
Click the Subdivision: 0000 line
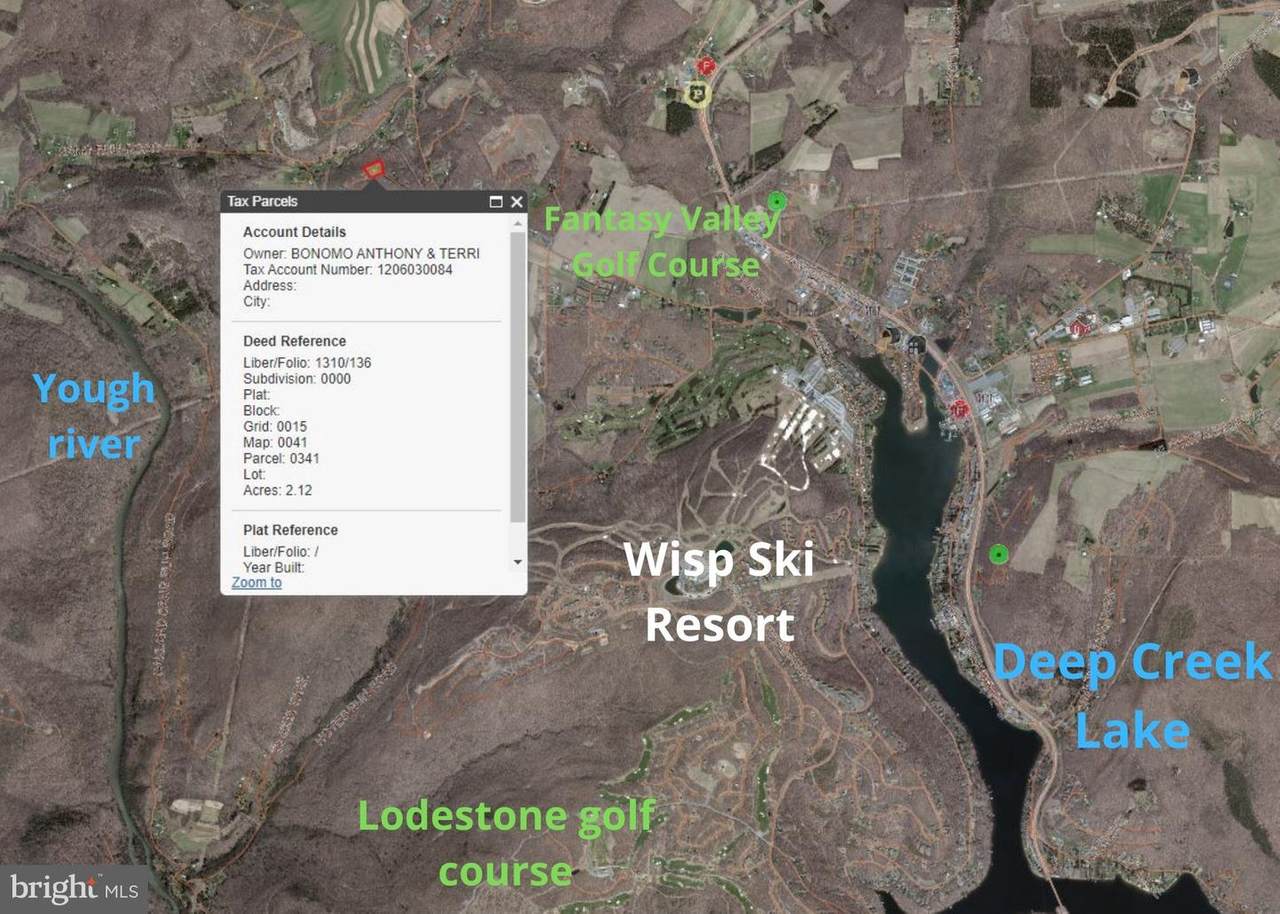(297, 379)
